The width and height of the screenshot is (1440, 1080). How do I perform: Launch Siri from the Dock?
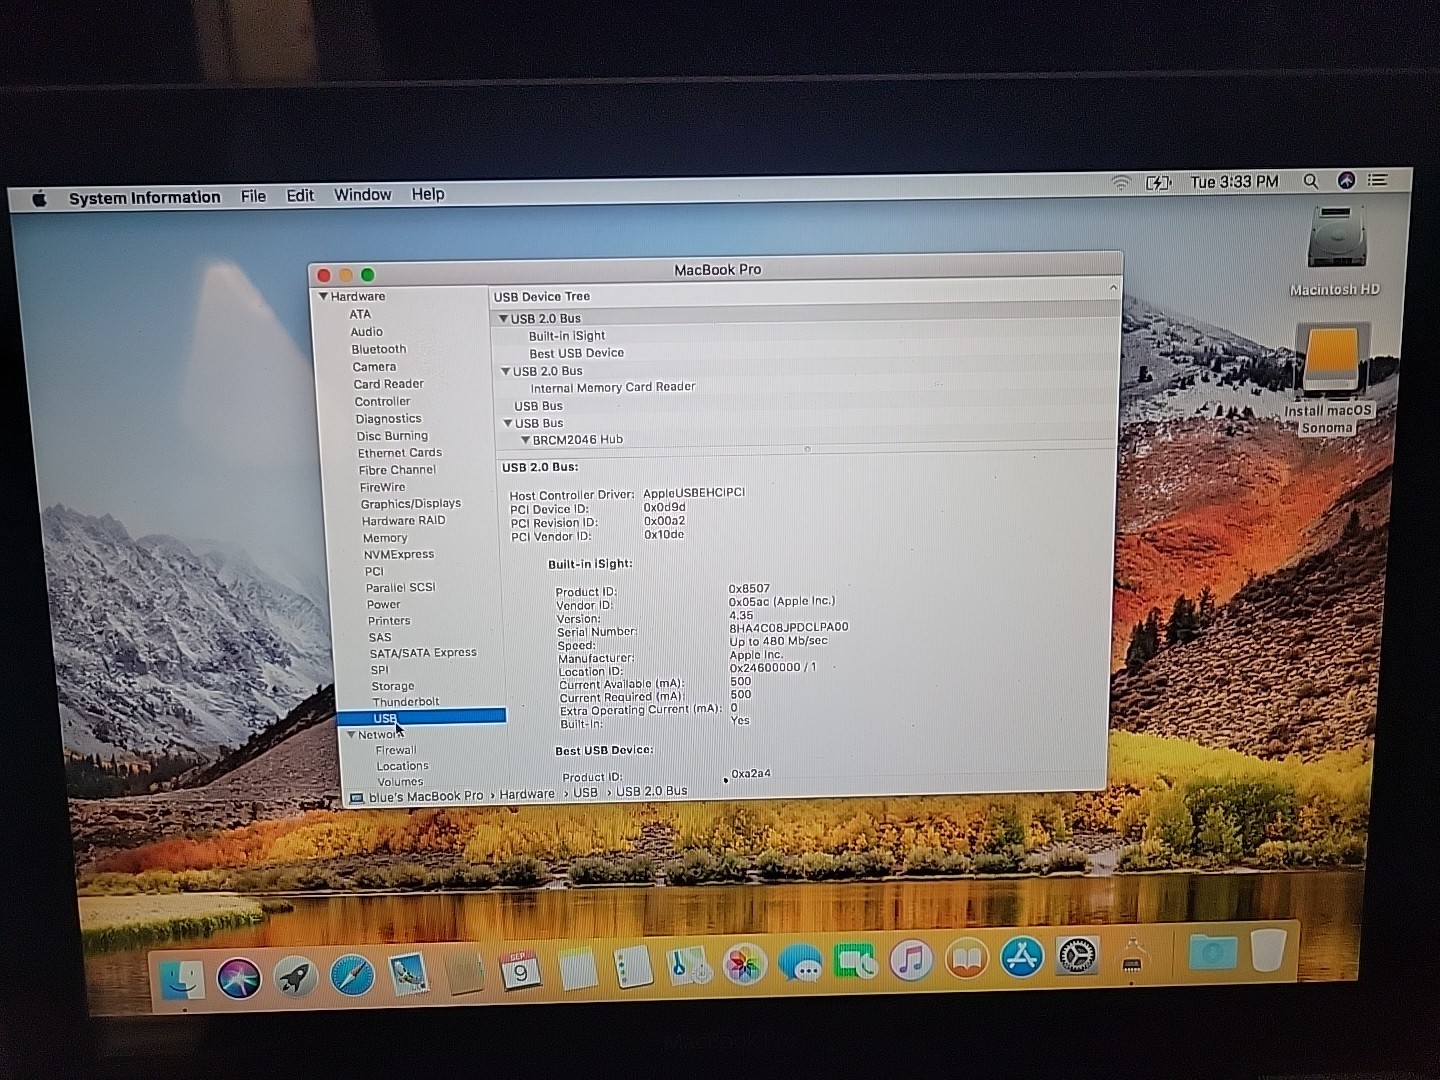239,977
